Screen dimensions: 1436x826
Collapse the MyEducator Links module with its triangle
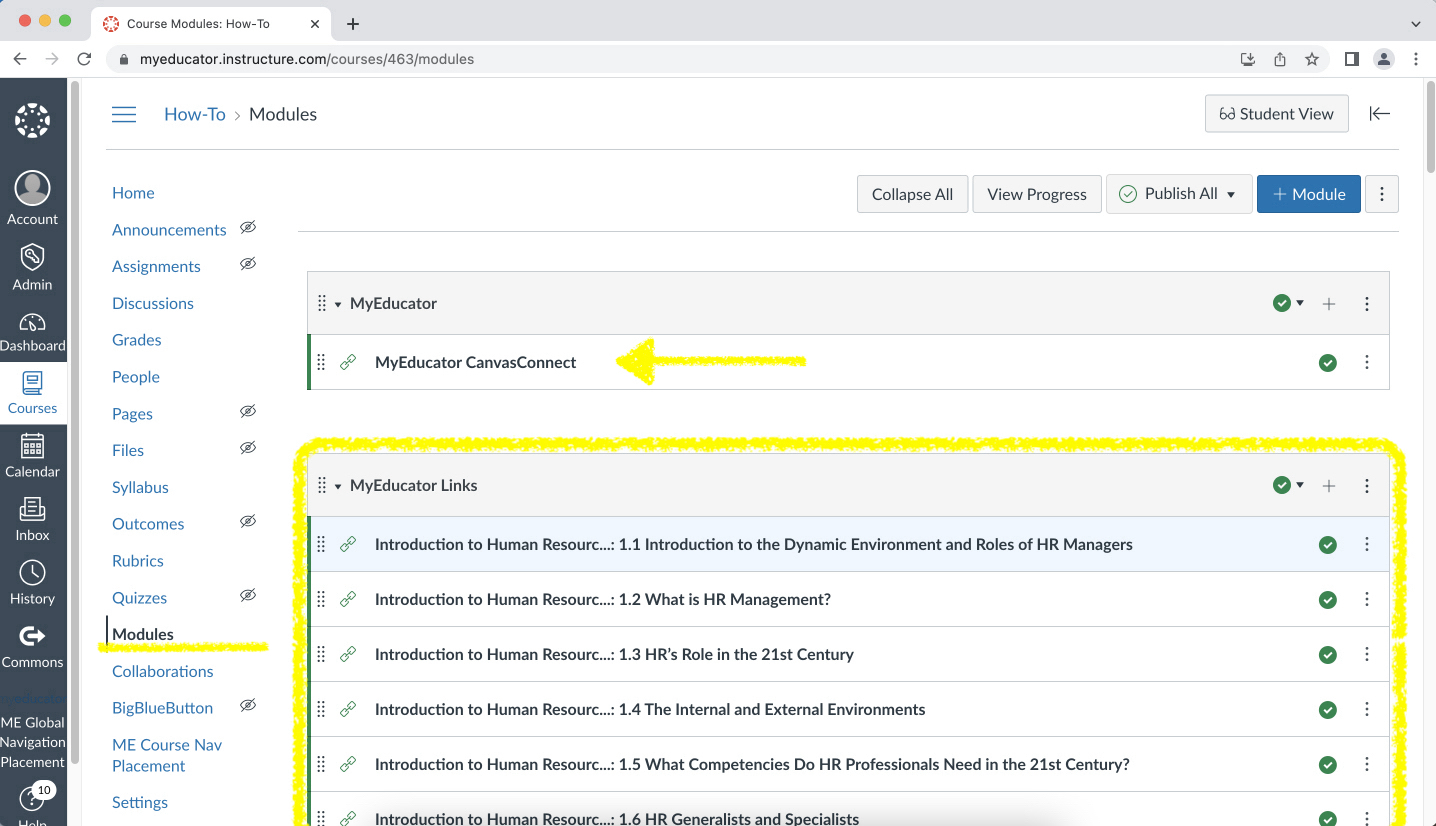point(338,486)
